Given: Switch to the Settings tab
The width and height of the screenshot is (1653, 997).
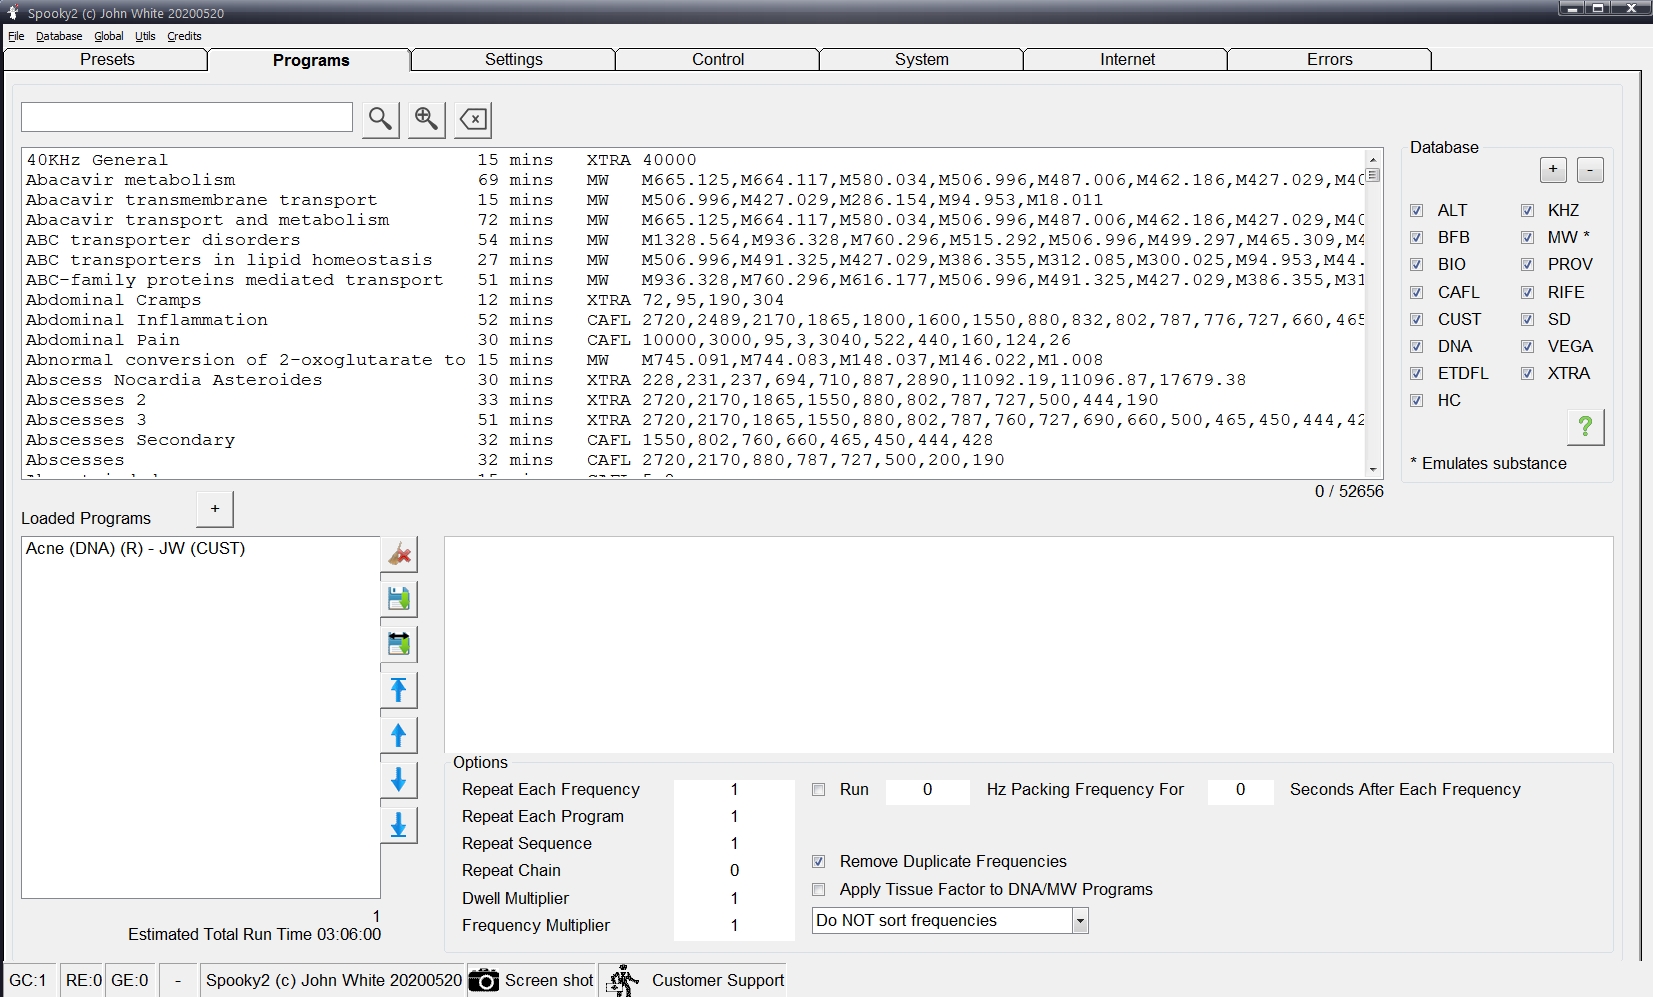Looking at the screenshot, I should pos(514,59).
